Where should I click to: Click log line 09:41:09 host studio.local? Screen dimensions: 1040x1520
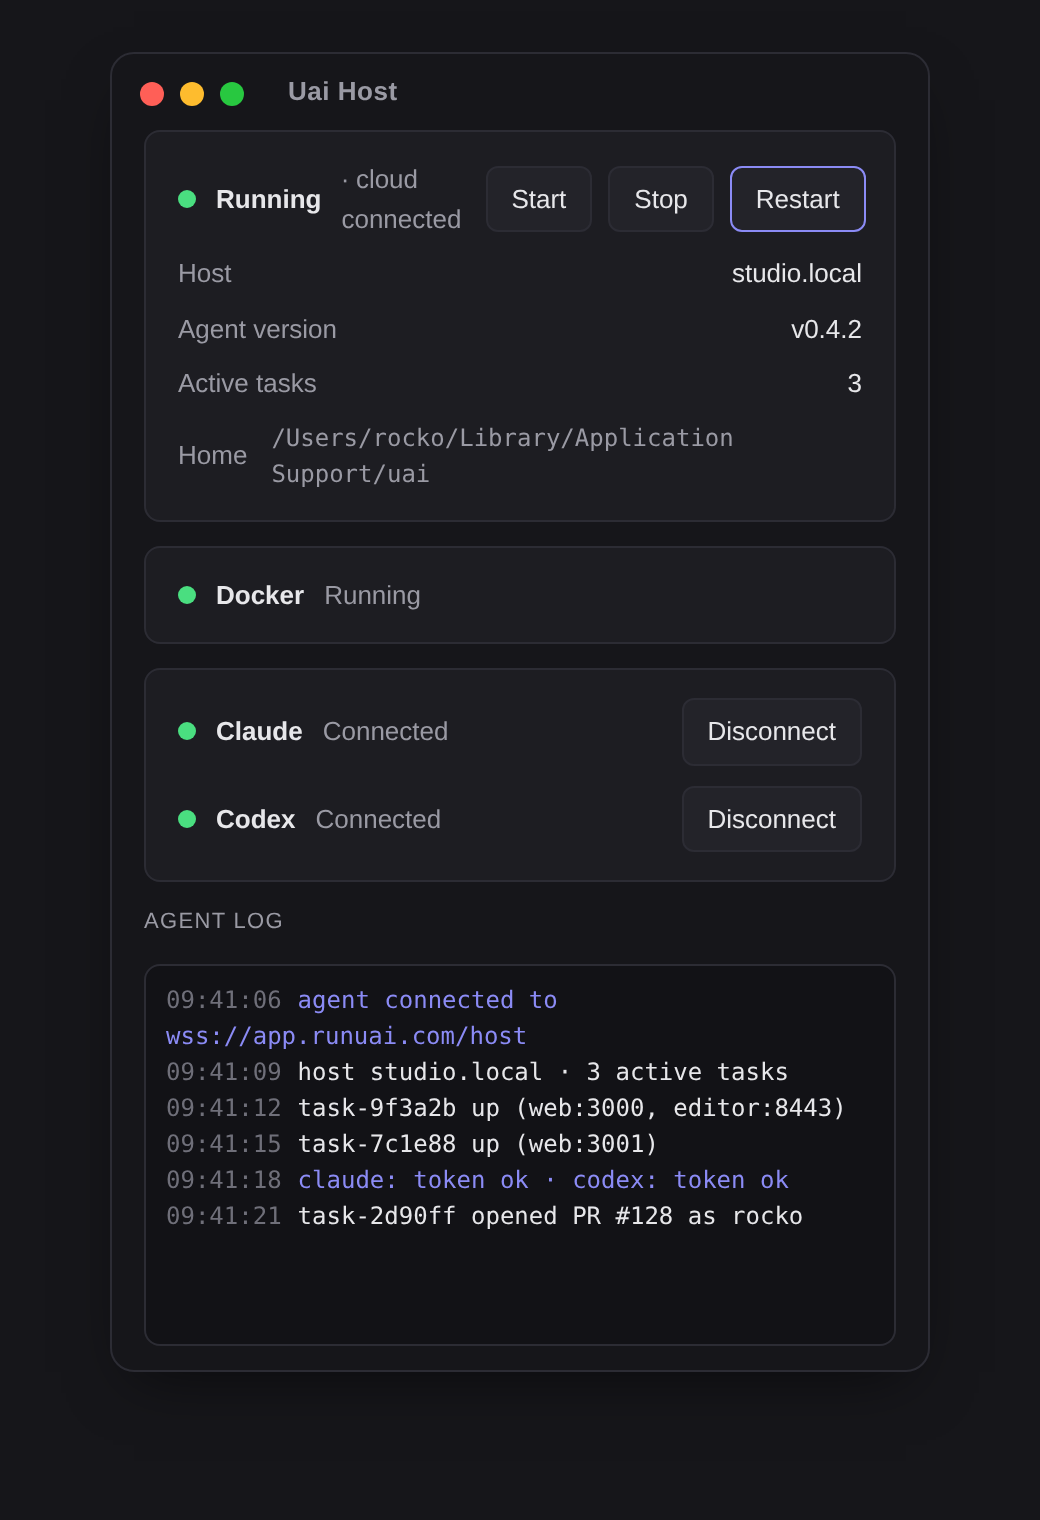477,1072
